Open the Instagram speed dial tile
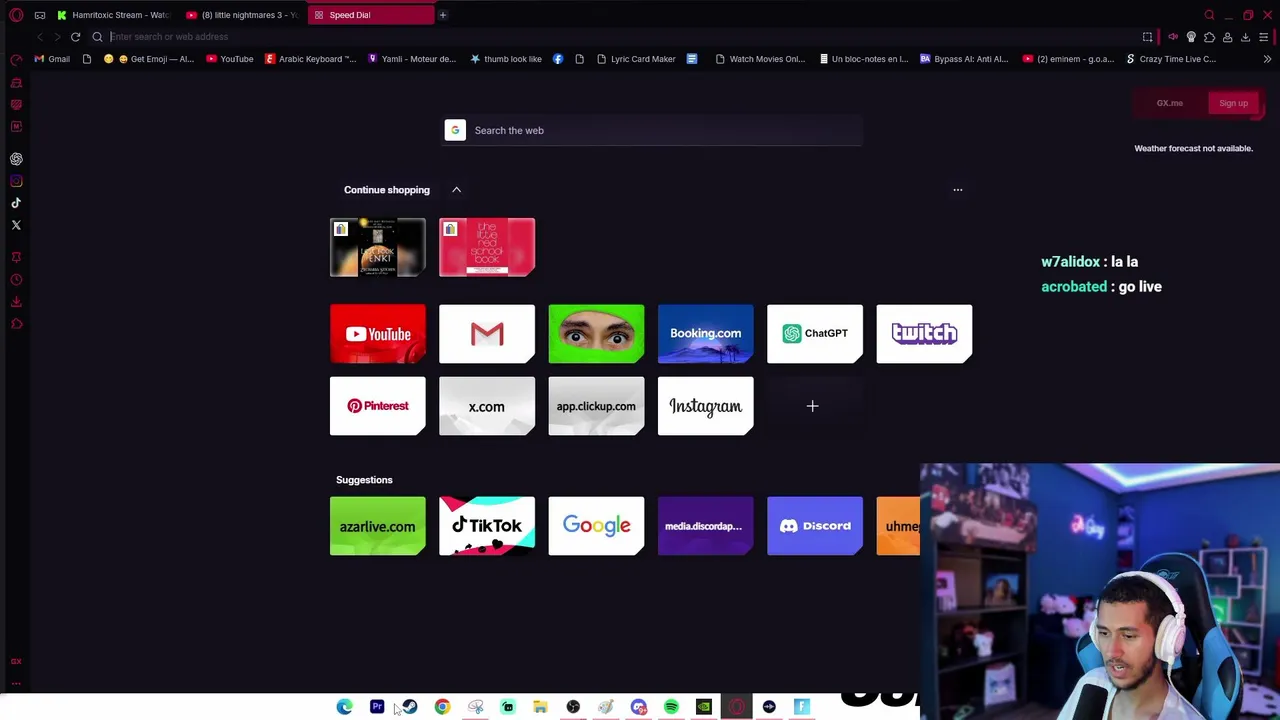This screenshot has height=720, width=1280. pyautogui.click(x=706, y=406)
